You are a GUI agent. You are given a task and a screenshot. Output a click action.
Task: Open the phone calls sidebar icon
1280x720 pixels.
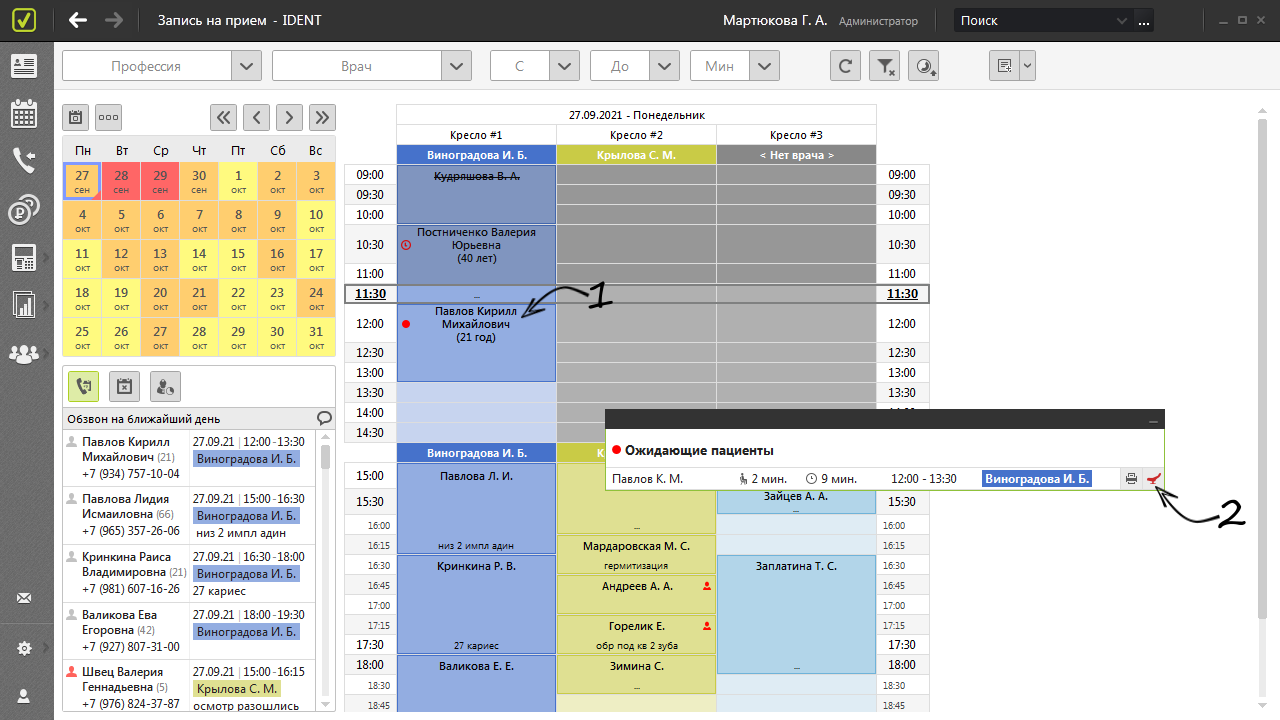coord(24,161)
